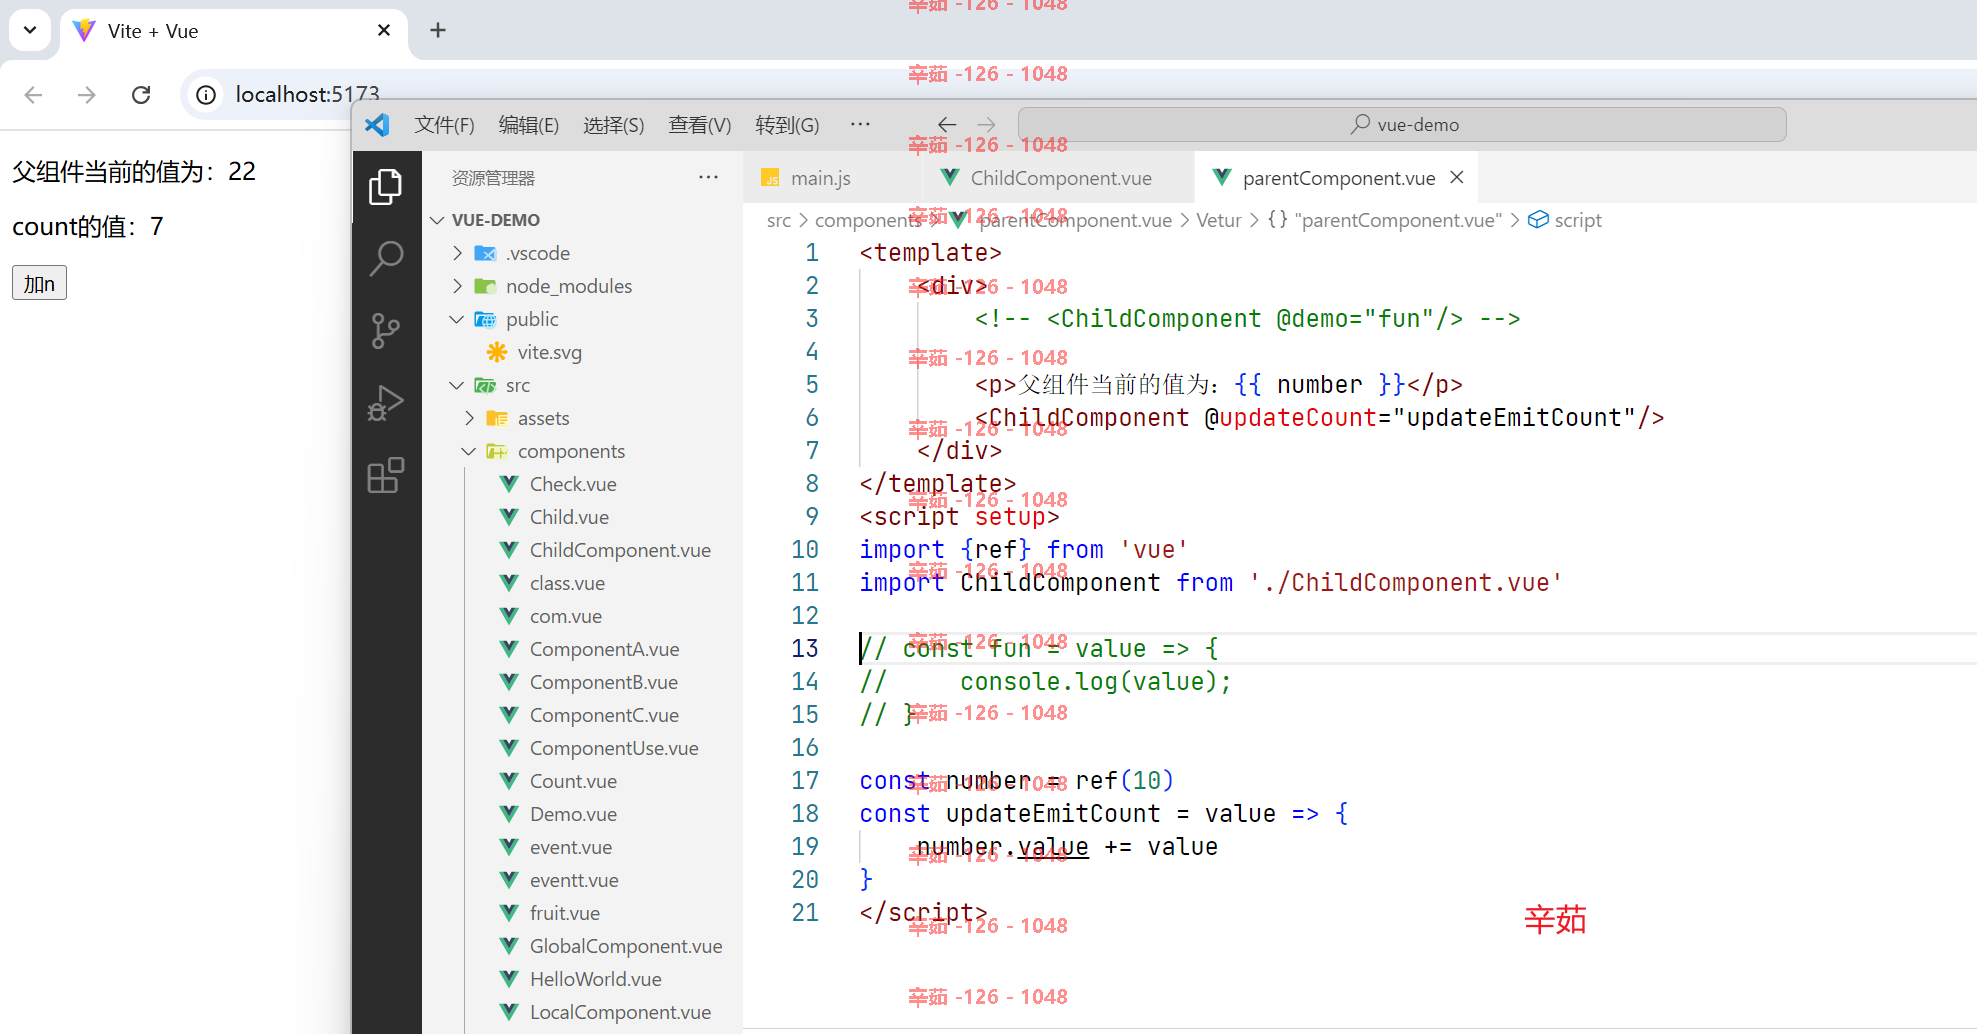This screenshot has height=1034, width=1977.
Task: Open the Extensions view
Action: 386,476
